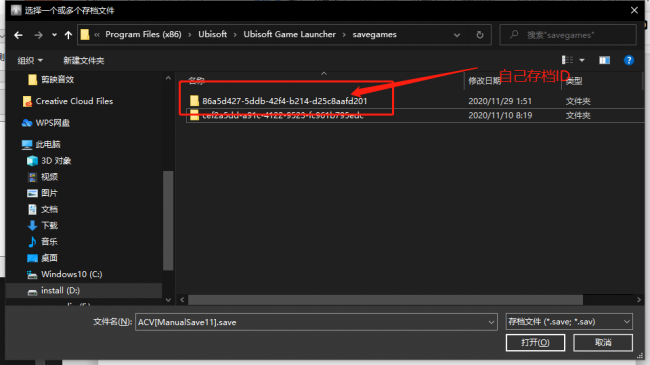Refresh the savegames folder view
Screen dimensions: 650x365
pyautogui.click(x=480, y=35)
